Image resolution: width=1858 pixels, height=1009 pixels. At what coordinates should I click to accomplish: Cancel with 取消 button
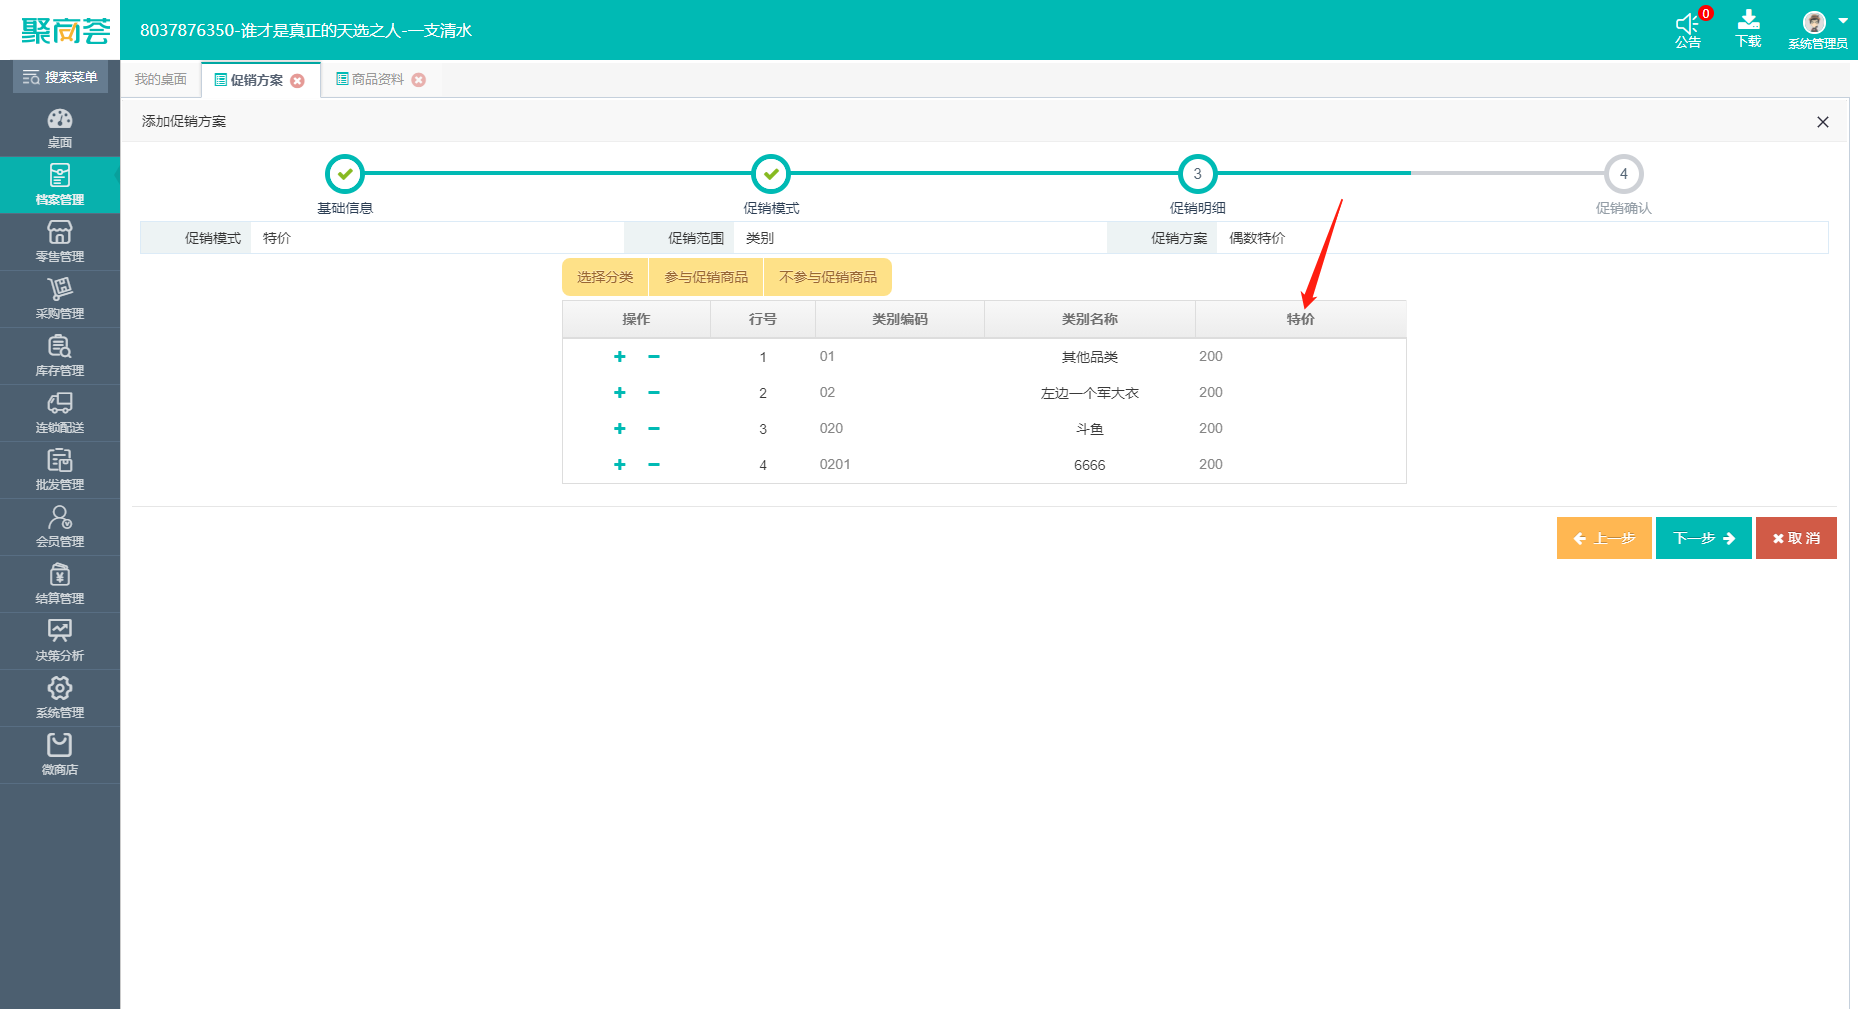point(1796,538)
